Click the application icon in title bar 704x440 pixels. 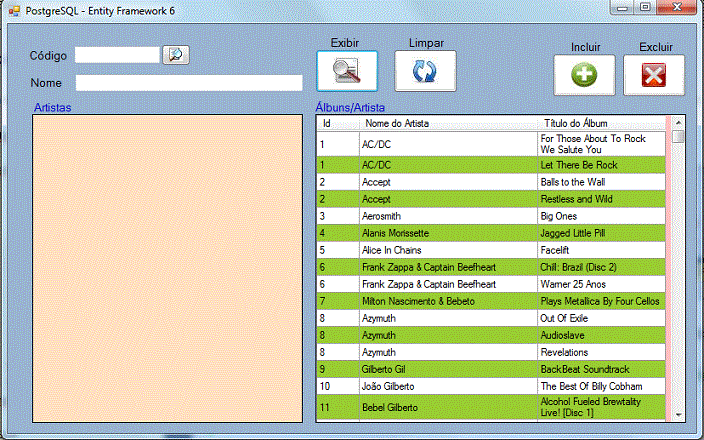pos(14,11)
